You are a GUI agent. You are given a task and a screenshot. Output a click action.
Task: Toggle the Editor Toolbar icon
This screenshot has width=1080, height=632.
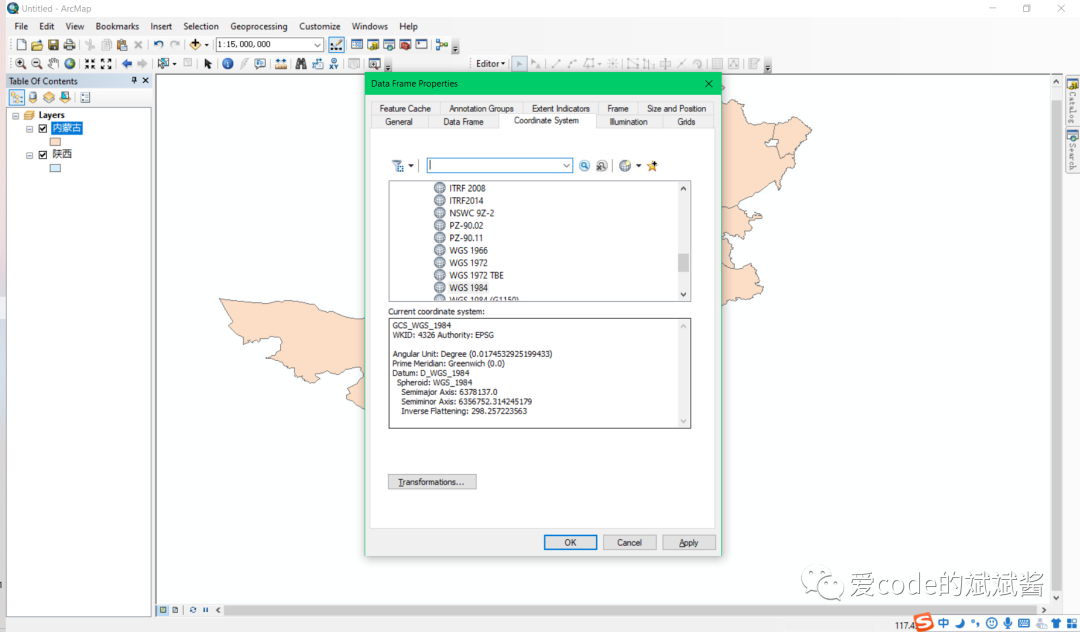click(x=336, y=45)
